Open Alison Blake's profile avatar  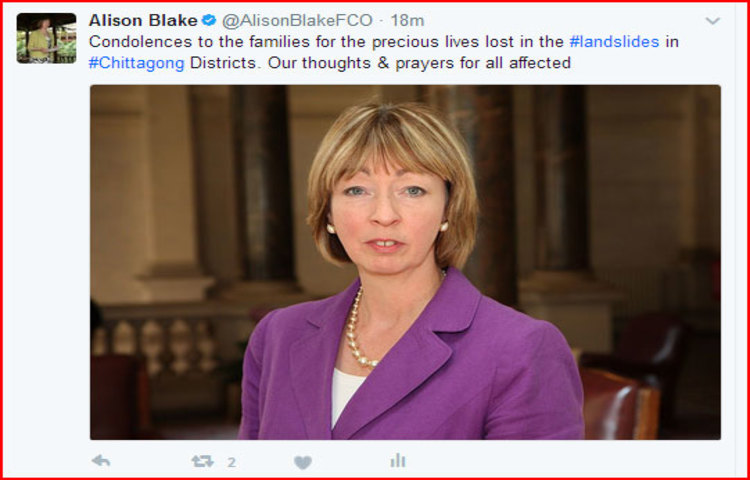click(46, 38)
